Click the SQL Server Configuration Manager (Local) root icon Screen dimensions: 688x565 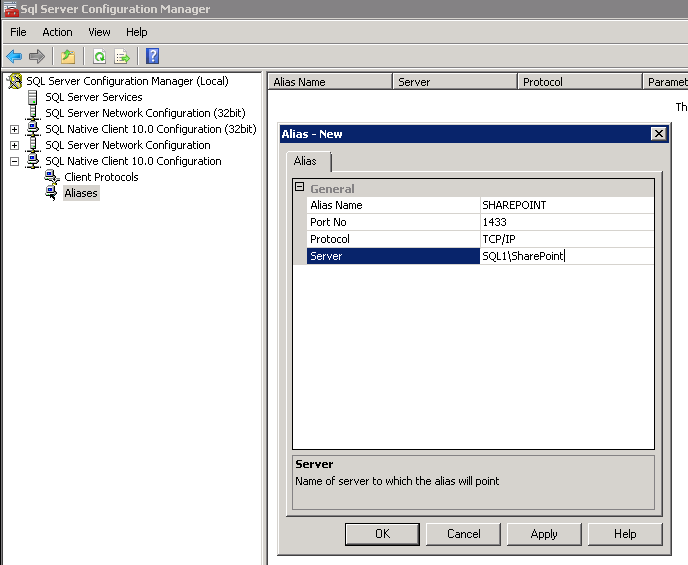point(15,81)
